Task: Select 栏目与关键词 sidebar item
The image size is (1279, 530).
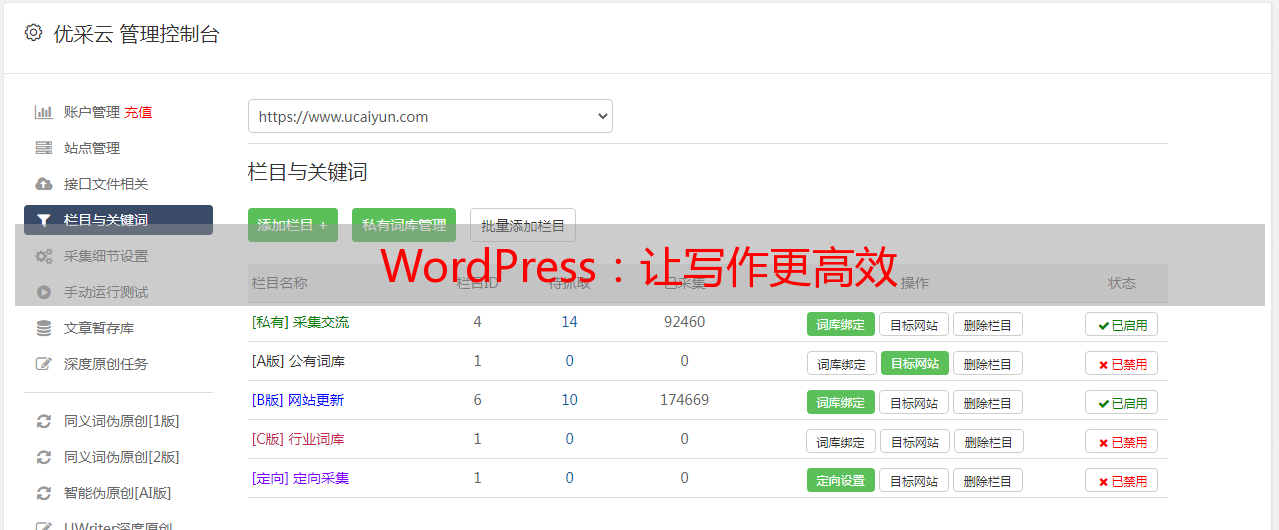Action: [x=118, y=220]
